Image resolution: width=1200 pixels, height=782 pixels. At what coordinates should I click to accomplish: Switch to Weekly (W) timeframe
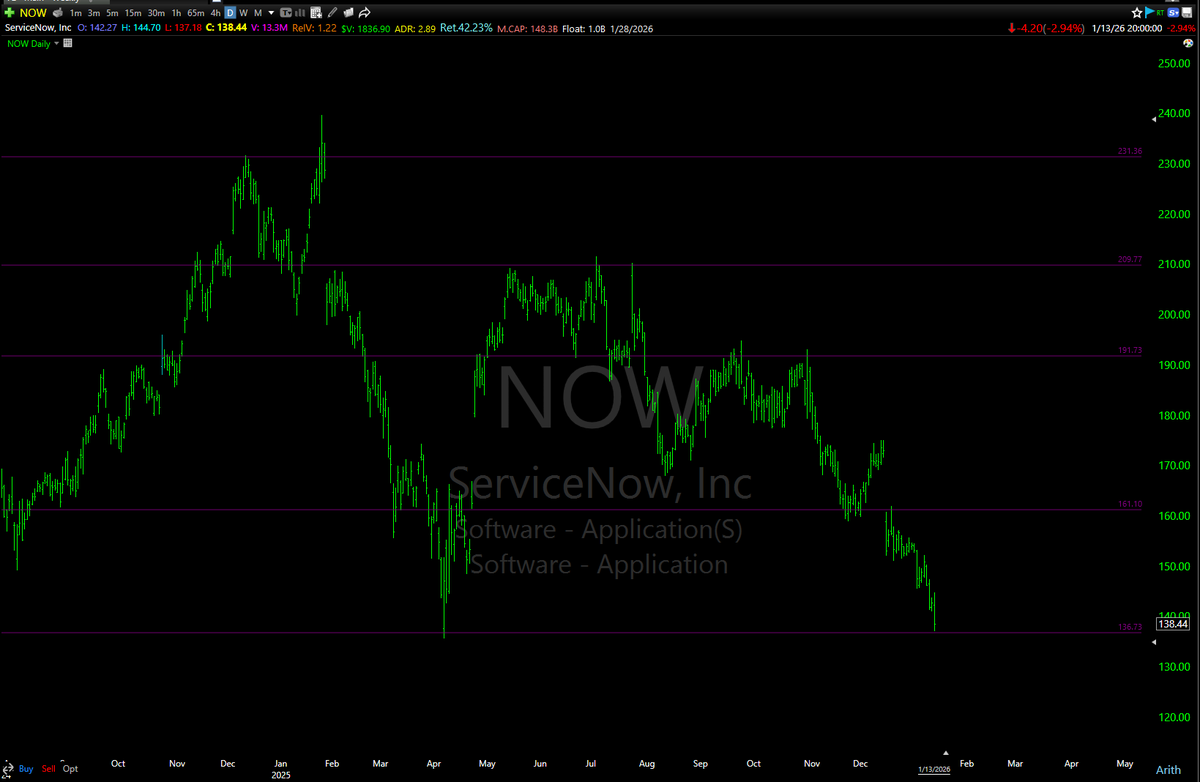(243, 13)
